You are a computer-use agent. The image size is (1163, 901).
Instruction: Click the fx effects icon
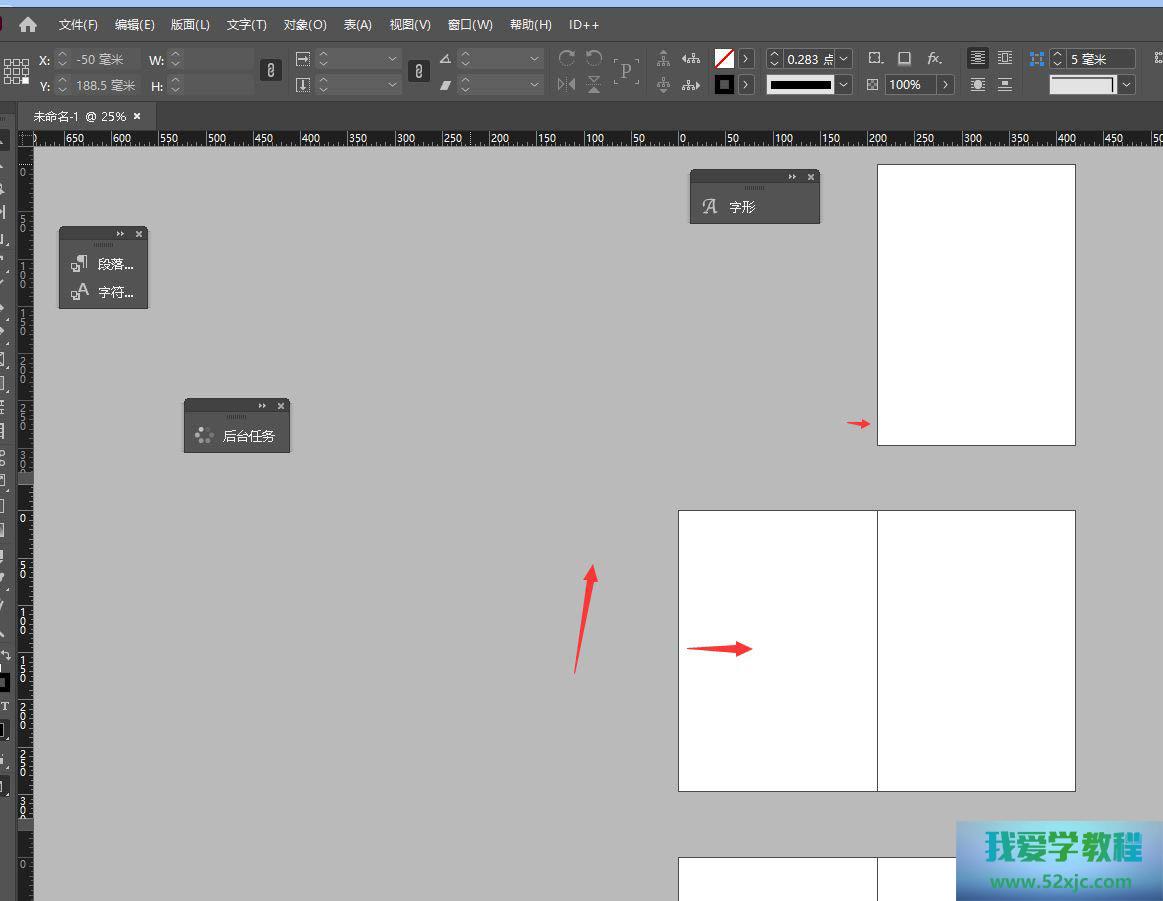point(934,59)
